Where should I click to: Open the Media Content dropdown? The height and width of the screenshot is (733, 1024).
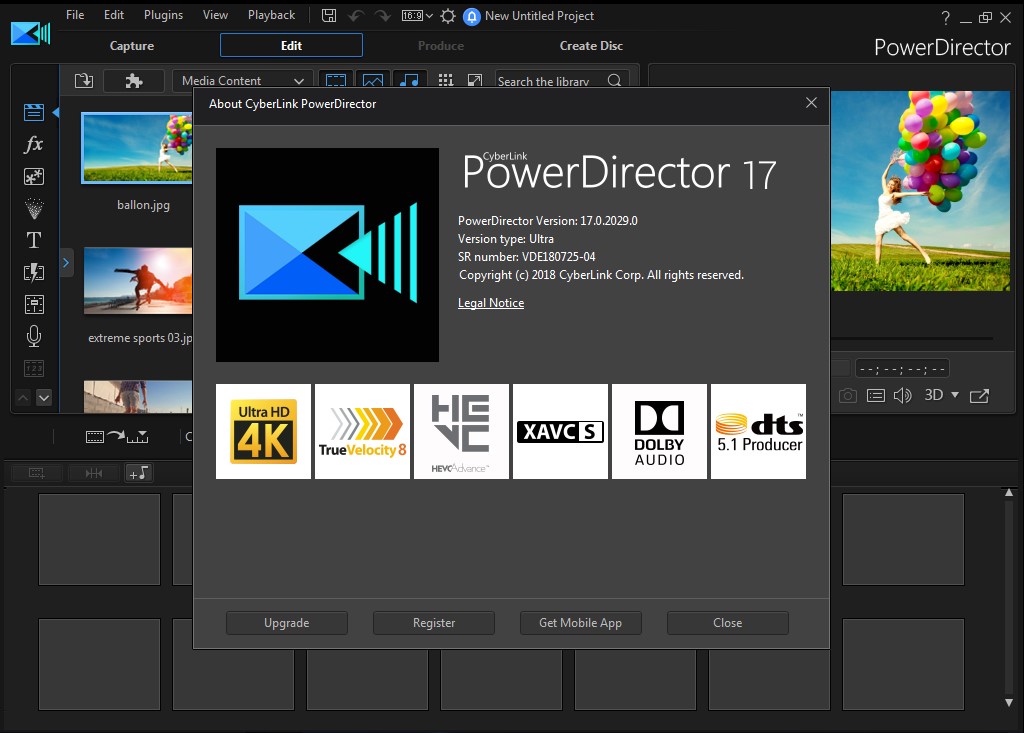[x=242, y=80]
